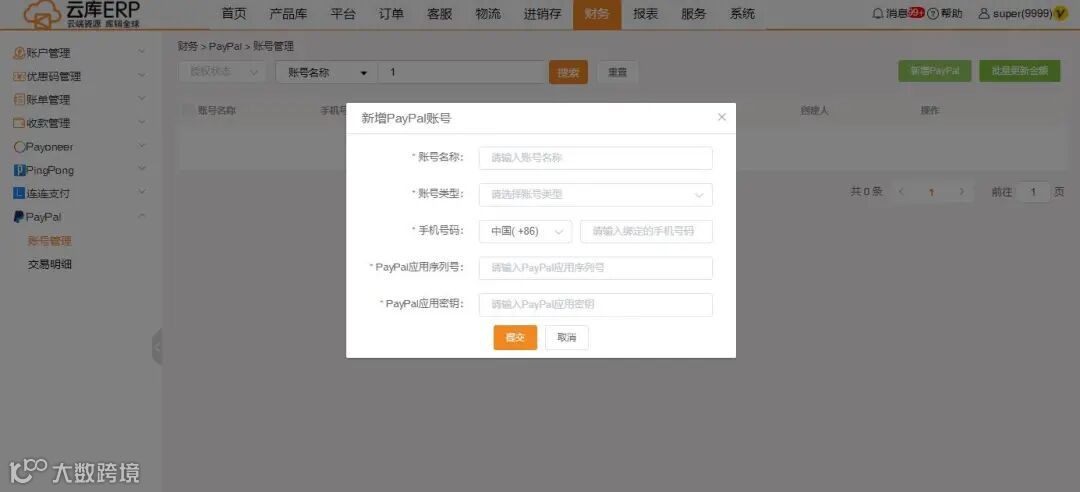The height and width of the screenshot is (492, 1080).
Task: Select 账号管理 in the sidebar
Action: coord(50,241)
